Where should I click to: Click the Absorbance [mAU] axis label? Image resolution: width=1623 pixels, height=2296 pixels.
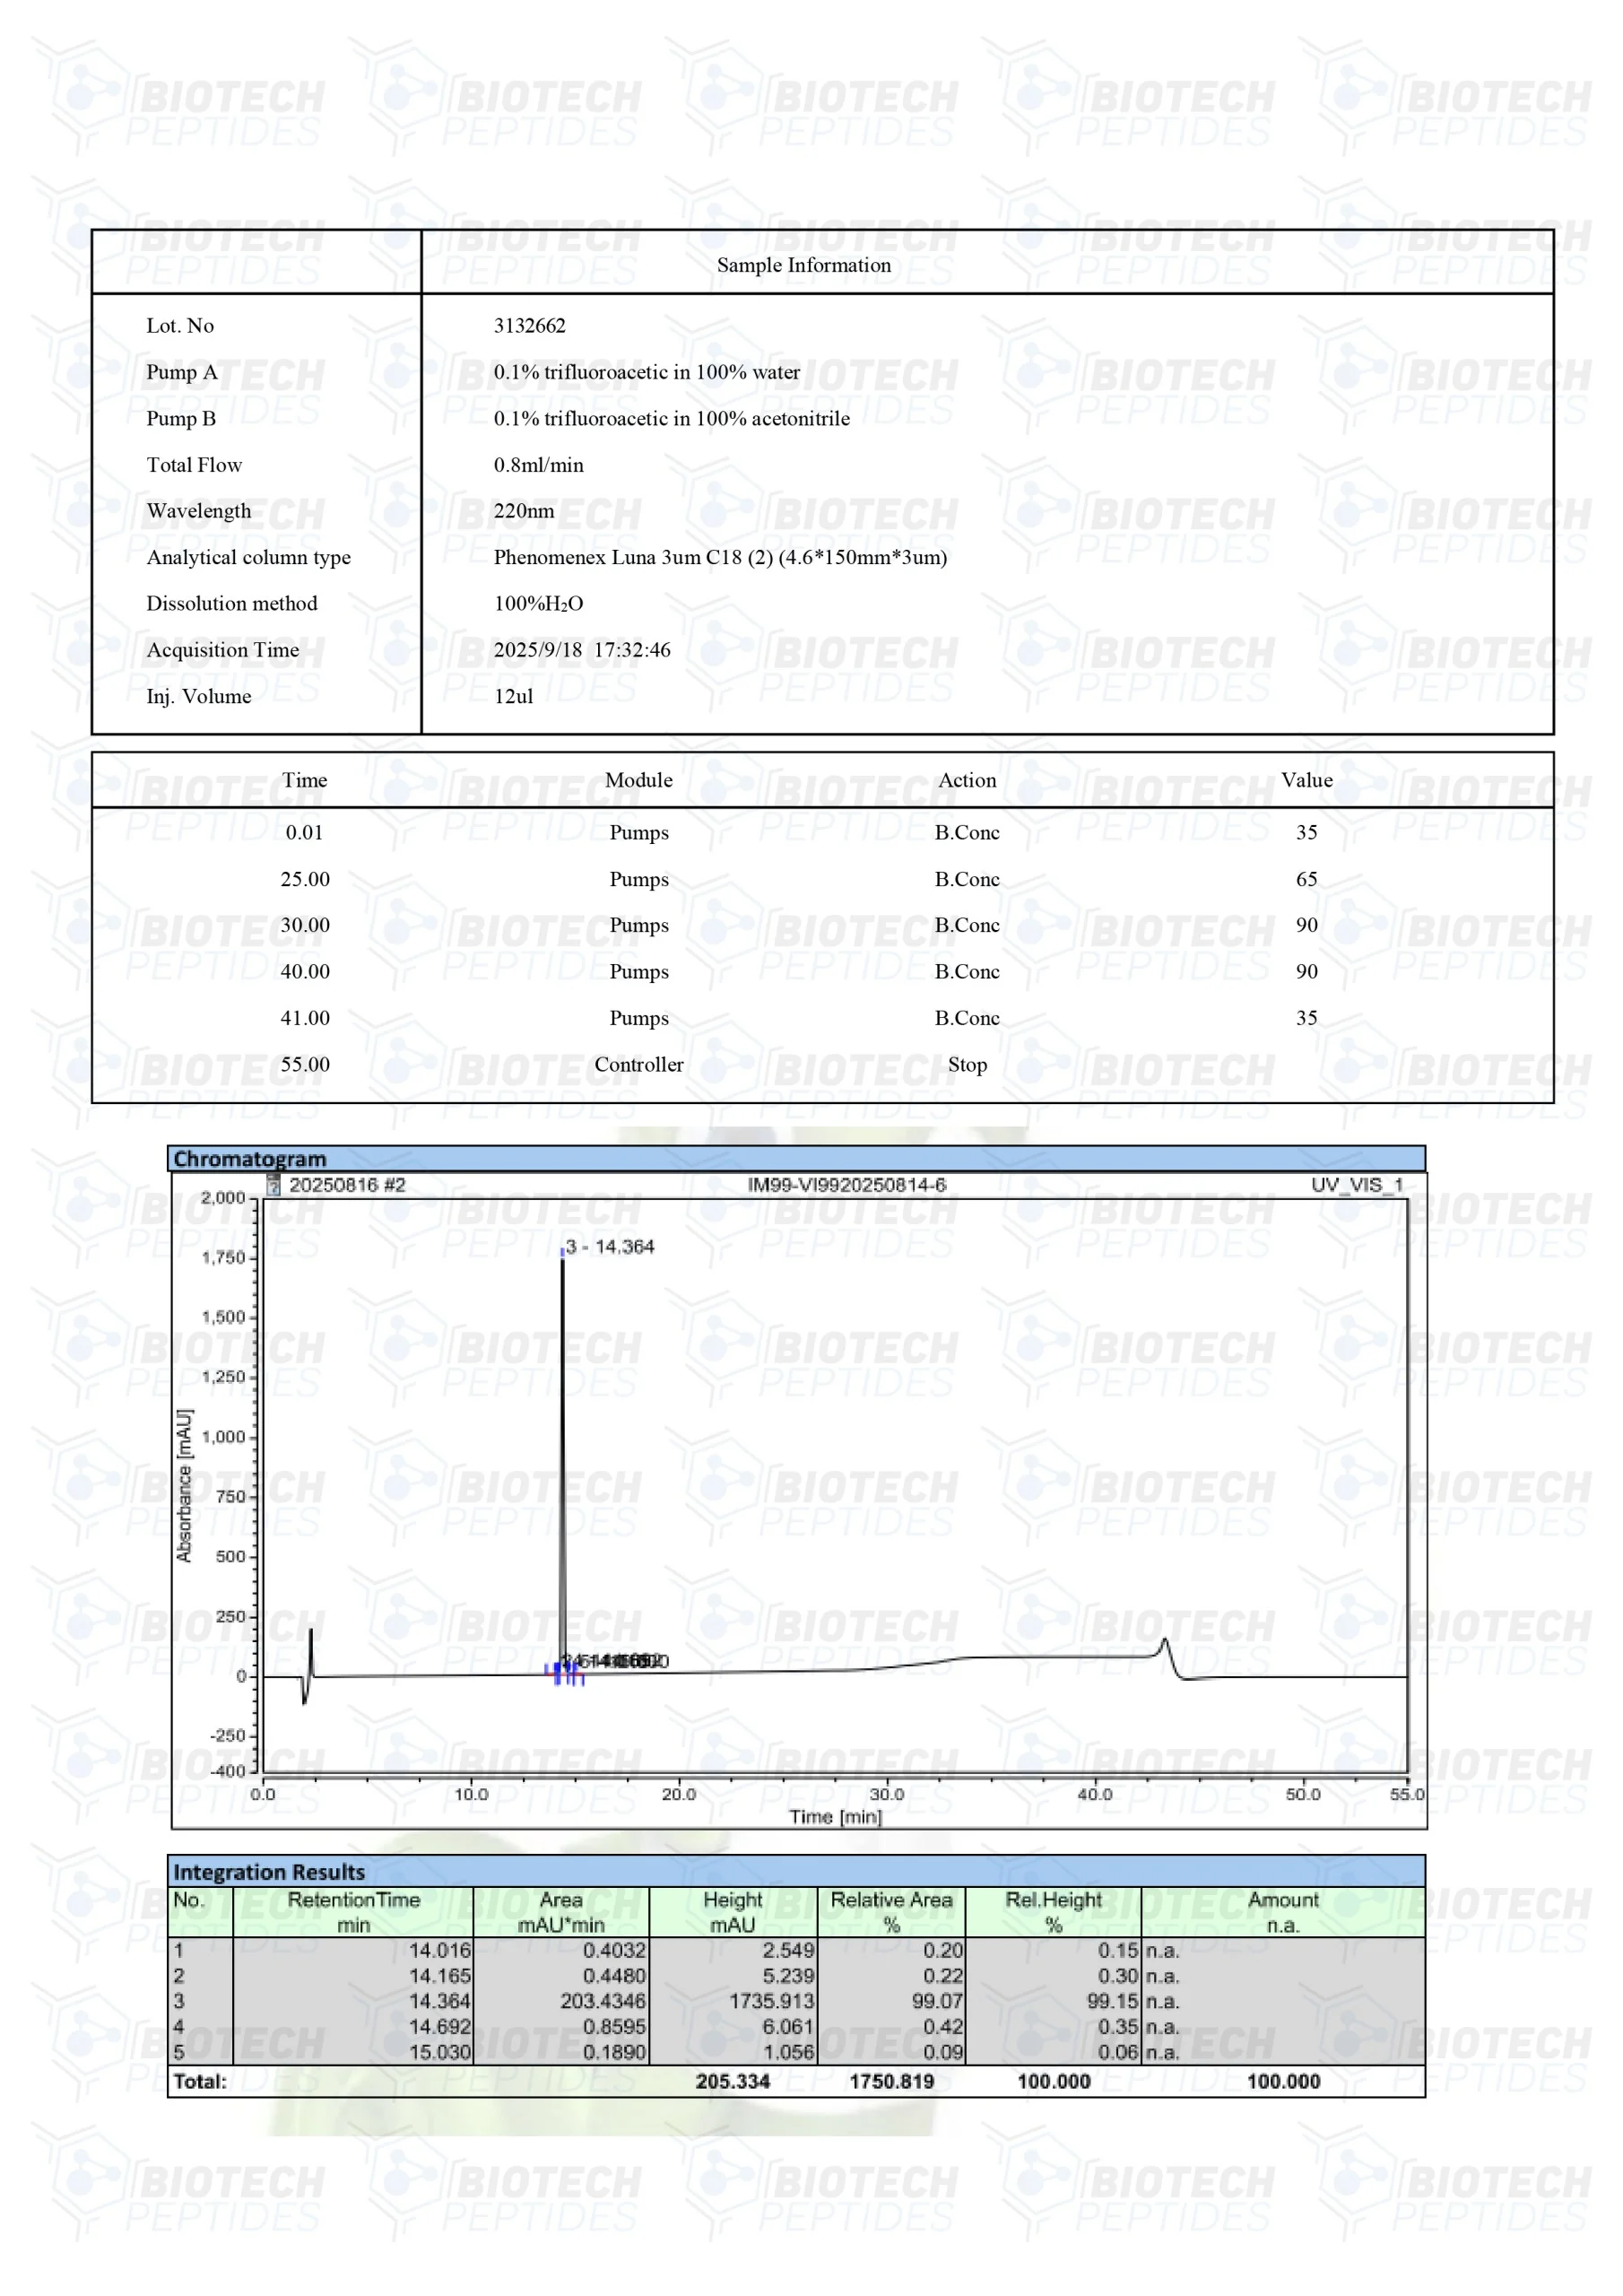[184, 1485]
